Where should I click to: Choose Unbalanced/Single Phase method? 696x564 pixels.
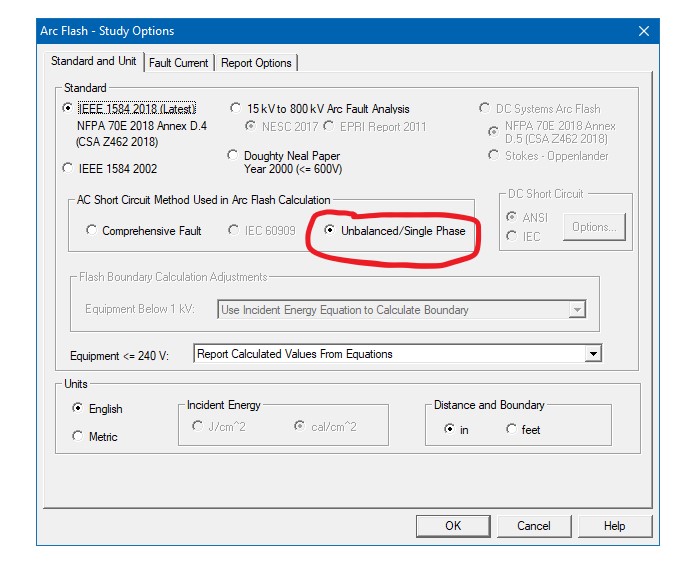click(x=332, y=231)
